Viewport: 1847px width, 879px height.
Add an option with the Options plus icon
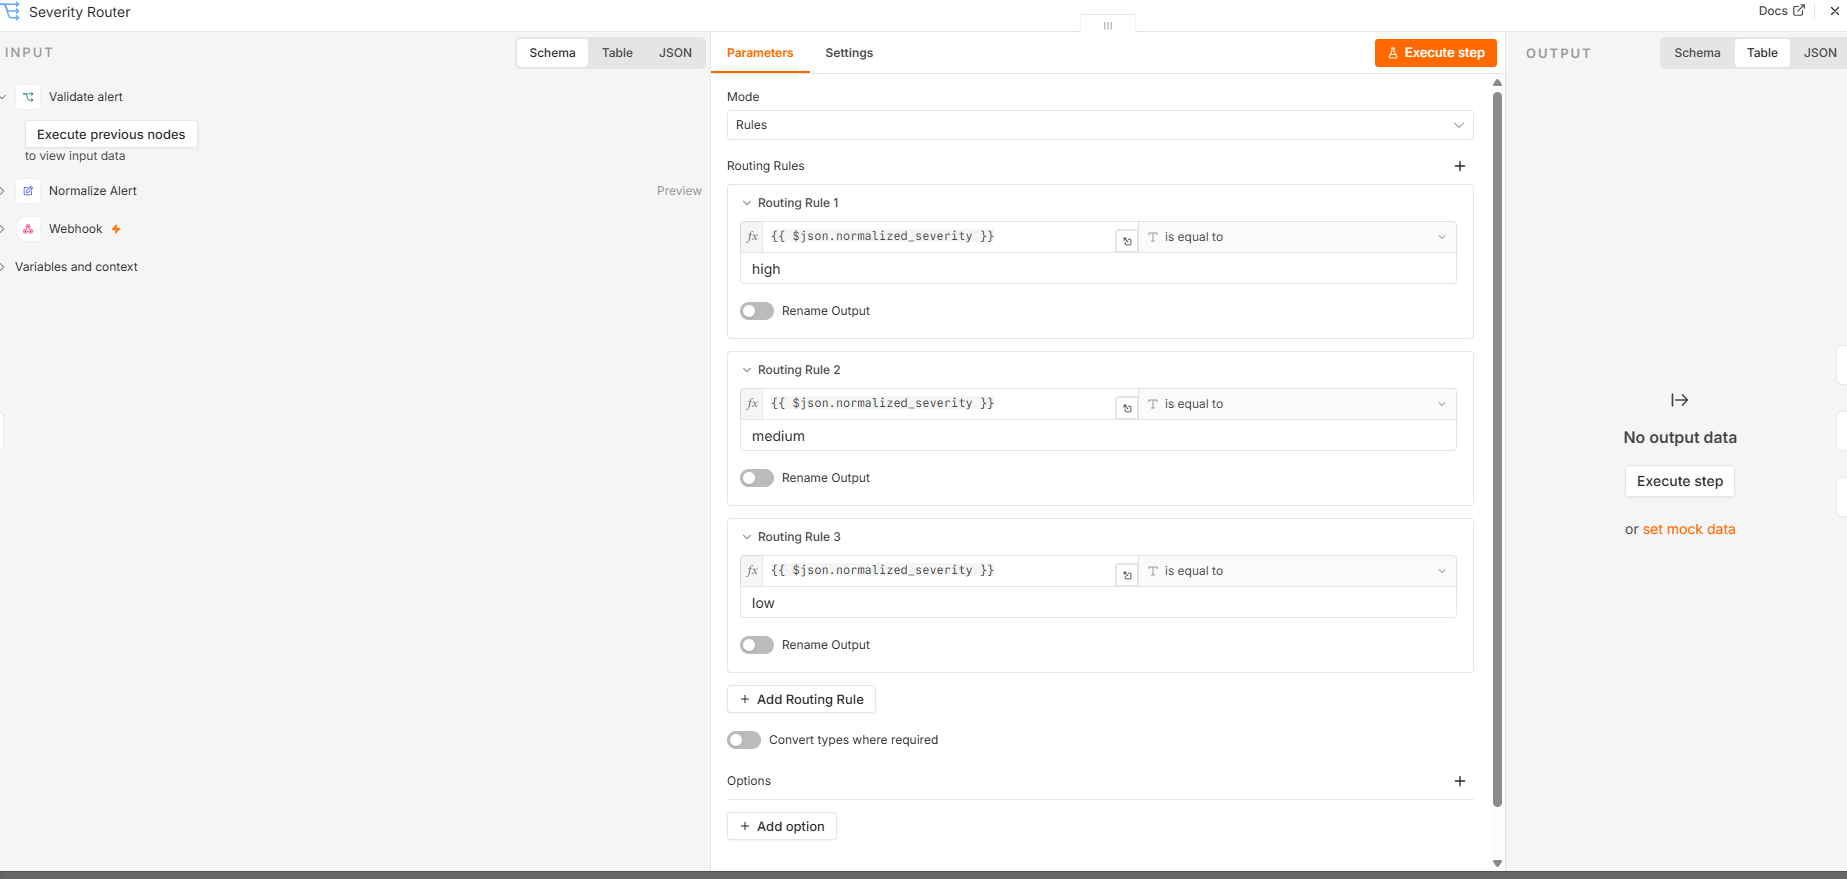click(x=1460, y=781)
